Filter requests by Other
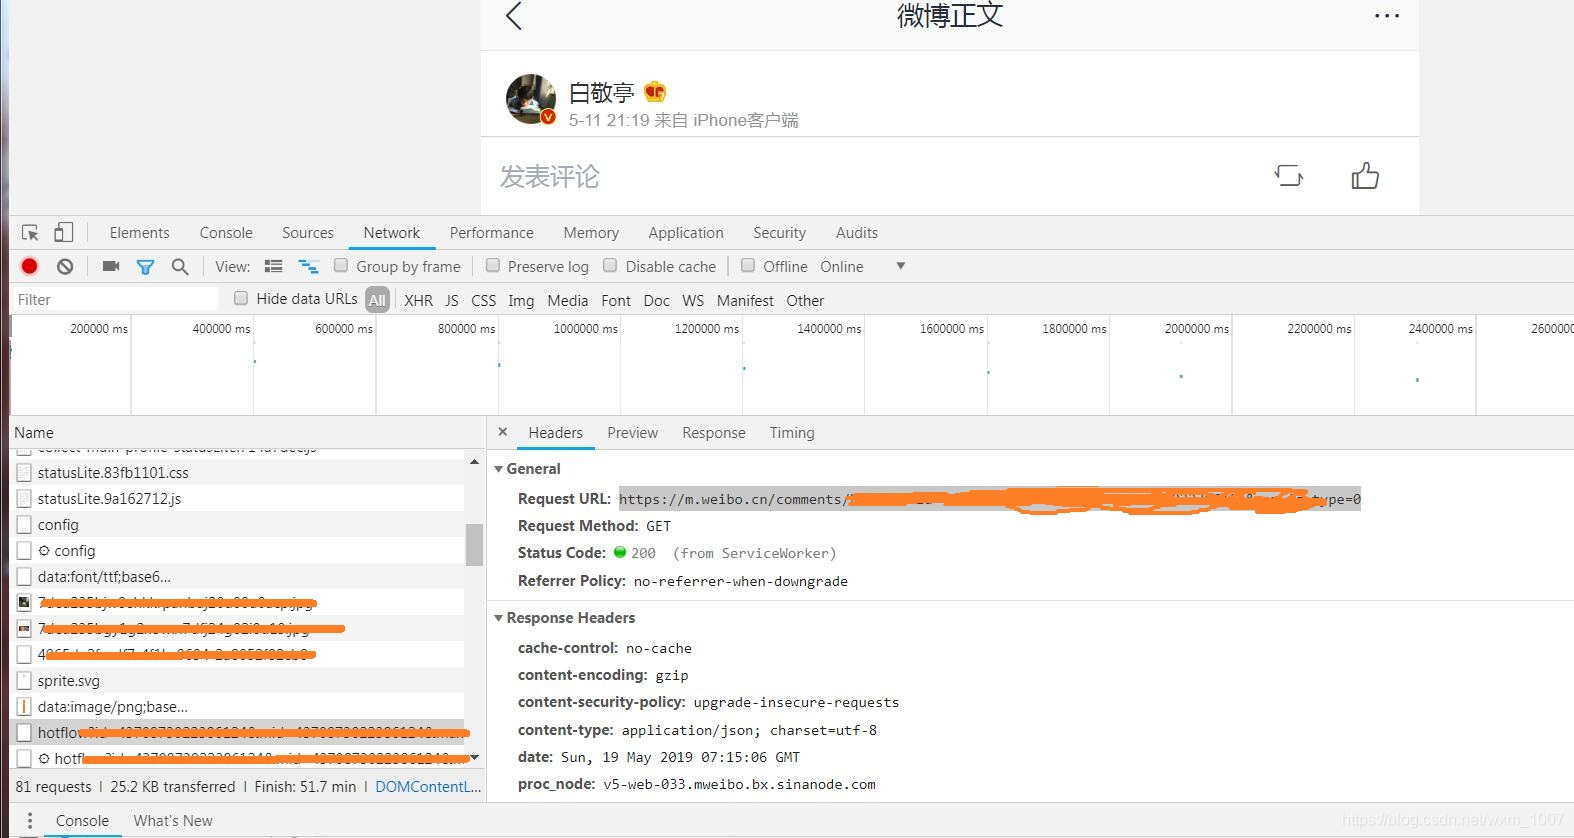 coord(805,301)
